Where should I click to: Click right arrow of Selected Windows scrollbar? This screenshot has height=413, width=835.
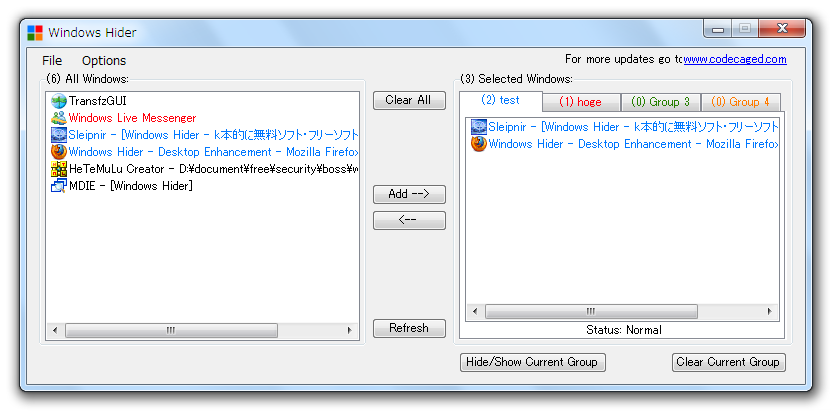[x=769, y=311]
